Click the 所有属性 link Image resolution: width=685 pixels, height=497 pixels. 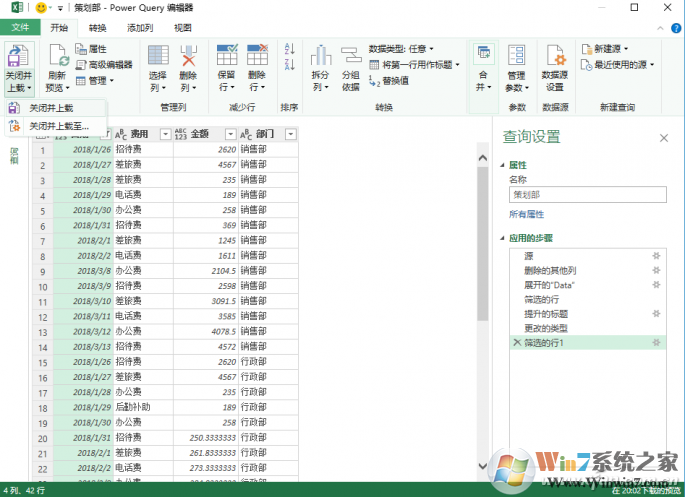click(526, 214)
